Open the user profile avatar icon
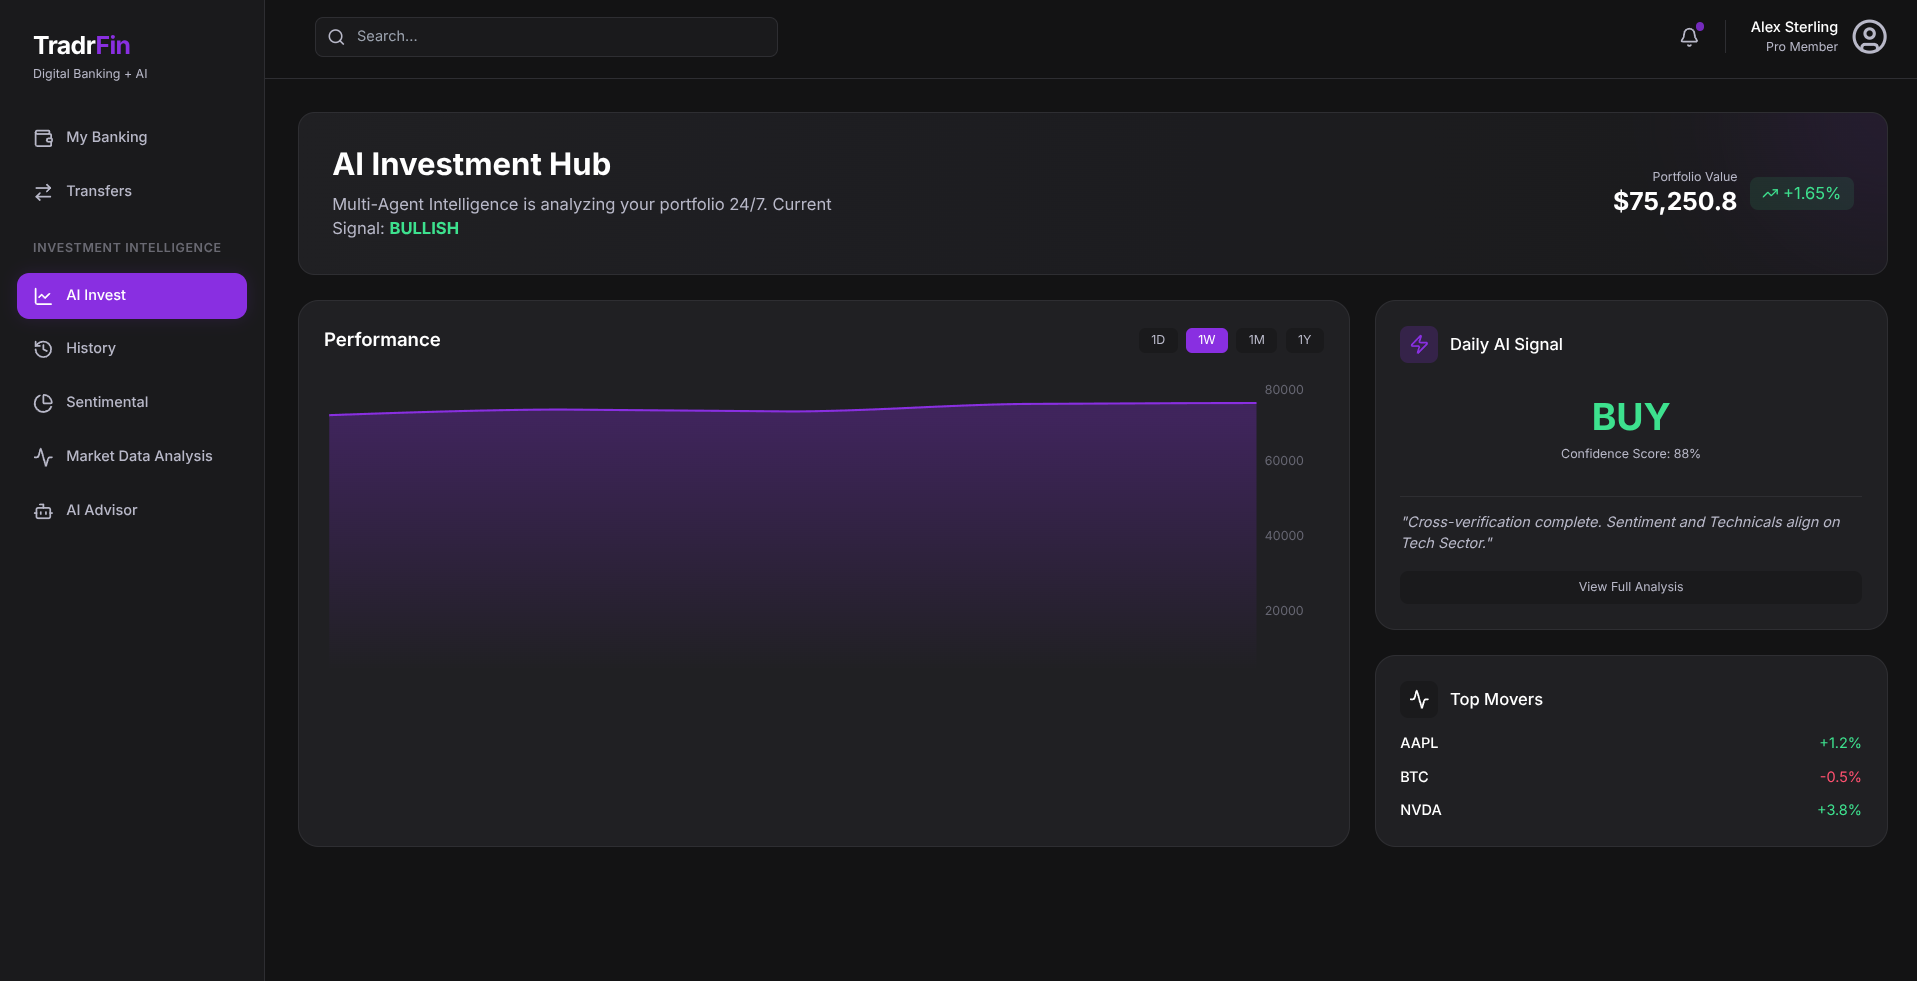Image resolution: width=1917 pixels, height=981 pixels. pyautogui.click(x=1869, y=37)
